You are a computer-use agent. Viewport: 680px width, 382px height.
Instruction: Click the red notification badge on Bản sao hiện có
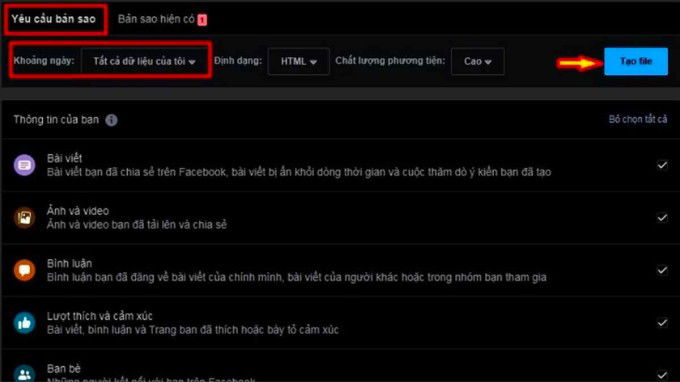[202, 20]
